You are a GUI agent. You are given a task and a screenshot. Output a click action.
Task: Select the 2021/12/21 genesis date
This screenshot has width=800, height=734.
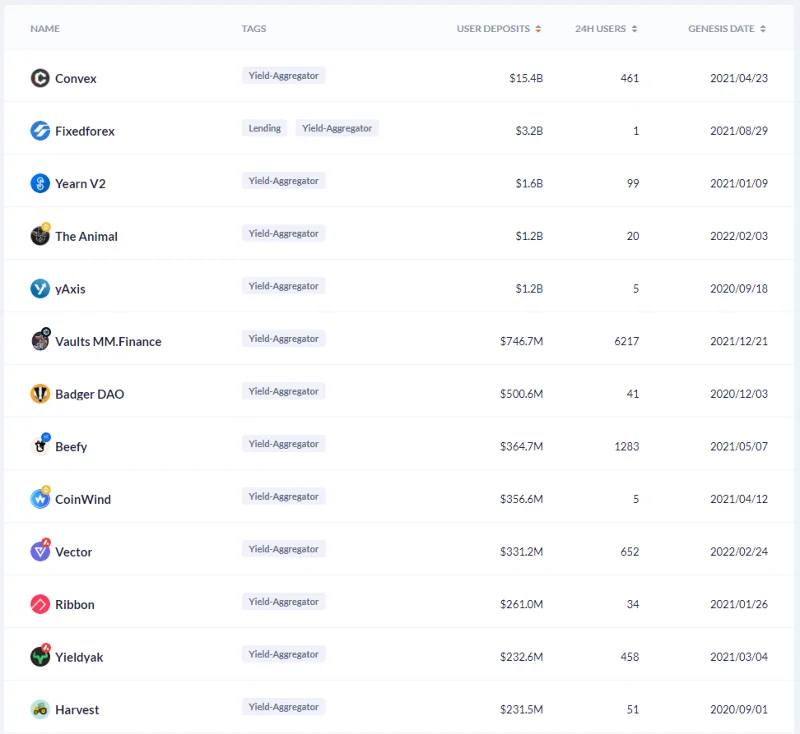pyautogui.click(x=739, y=341)
